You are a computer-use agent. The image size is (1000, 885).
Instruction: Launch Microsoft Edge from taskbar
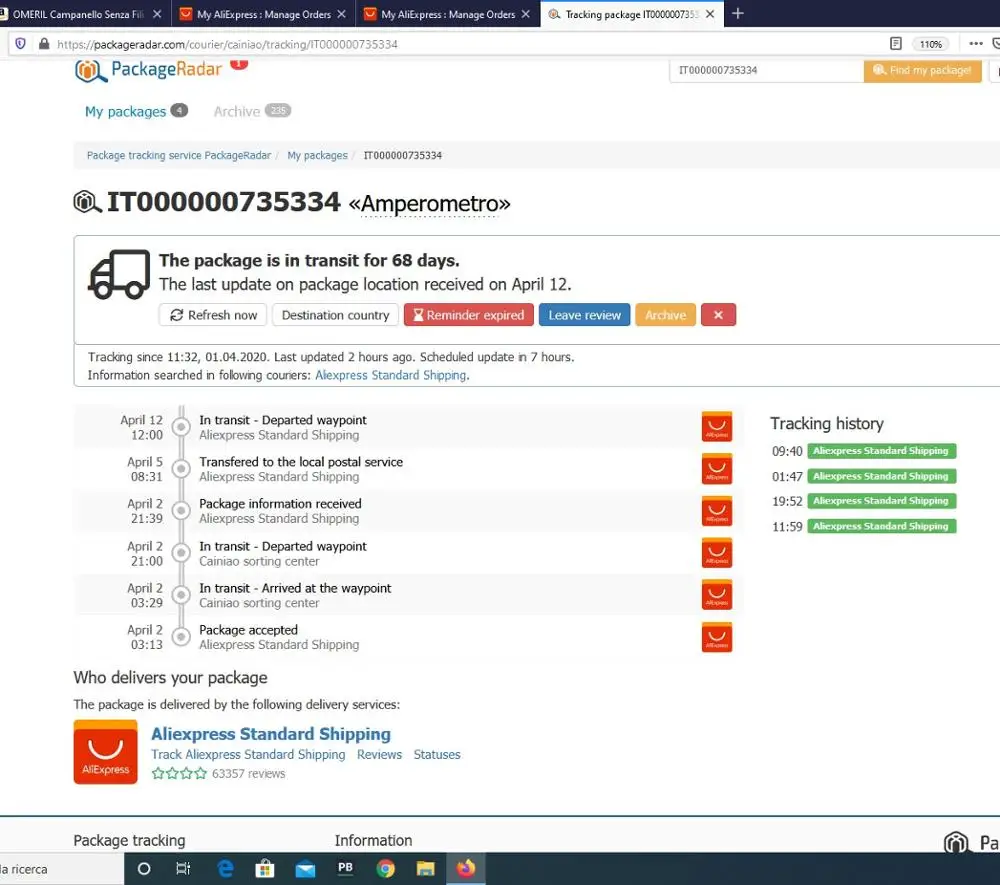[225, 868]
